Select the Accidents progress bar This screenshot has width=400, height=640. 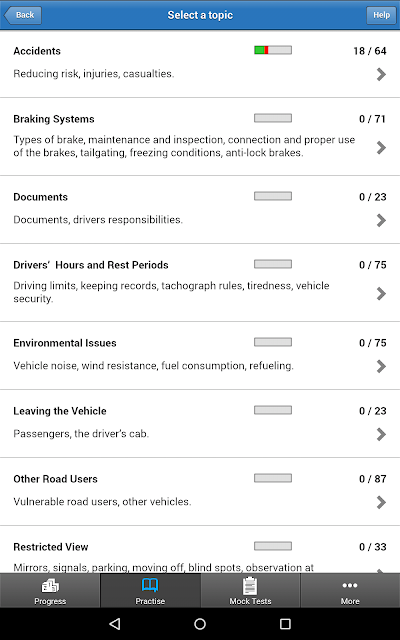(273, 50)
